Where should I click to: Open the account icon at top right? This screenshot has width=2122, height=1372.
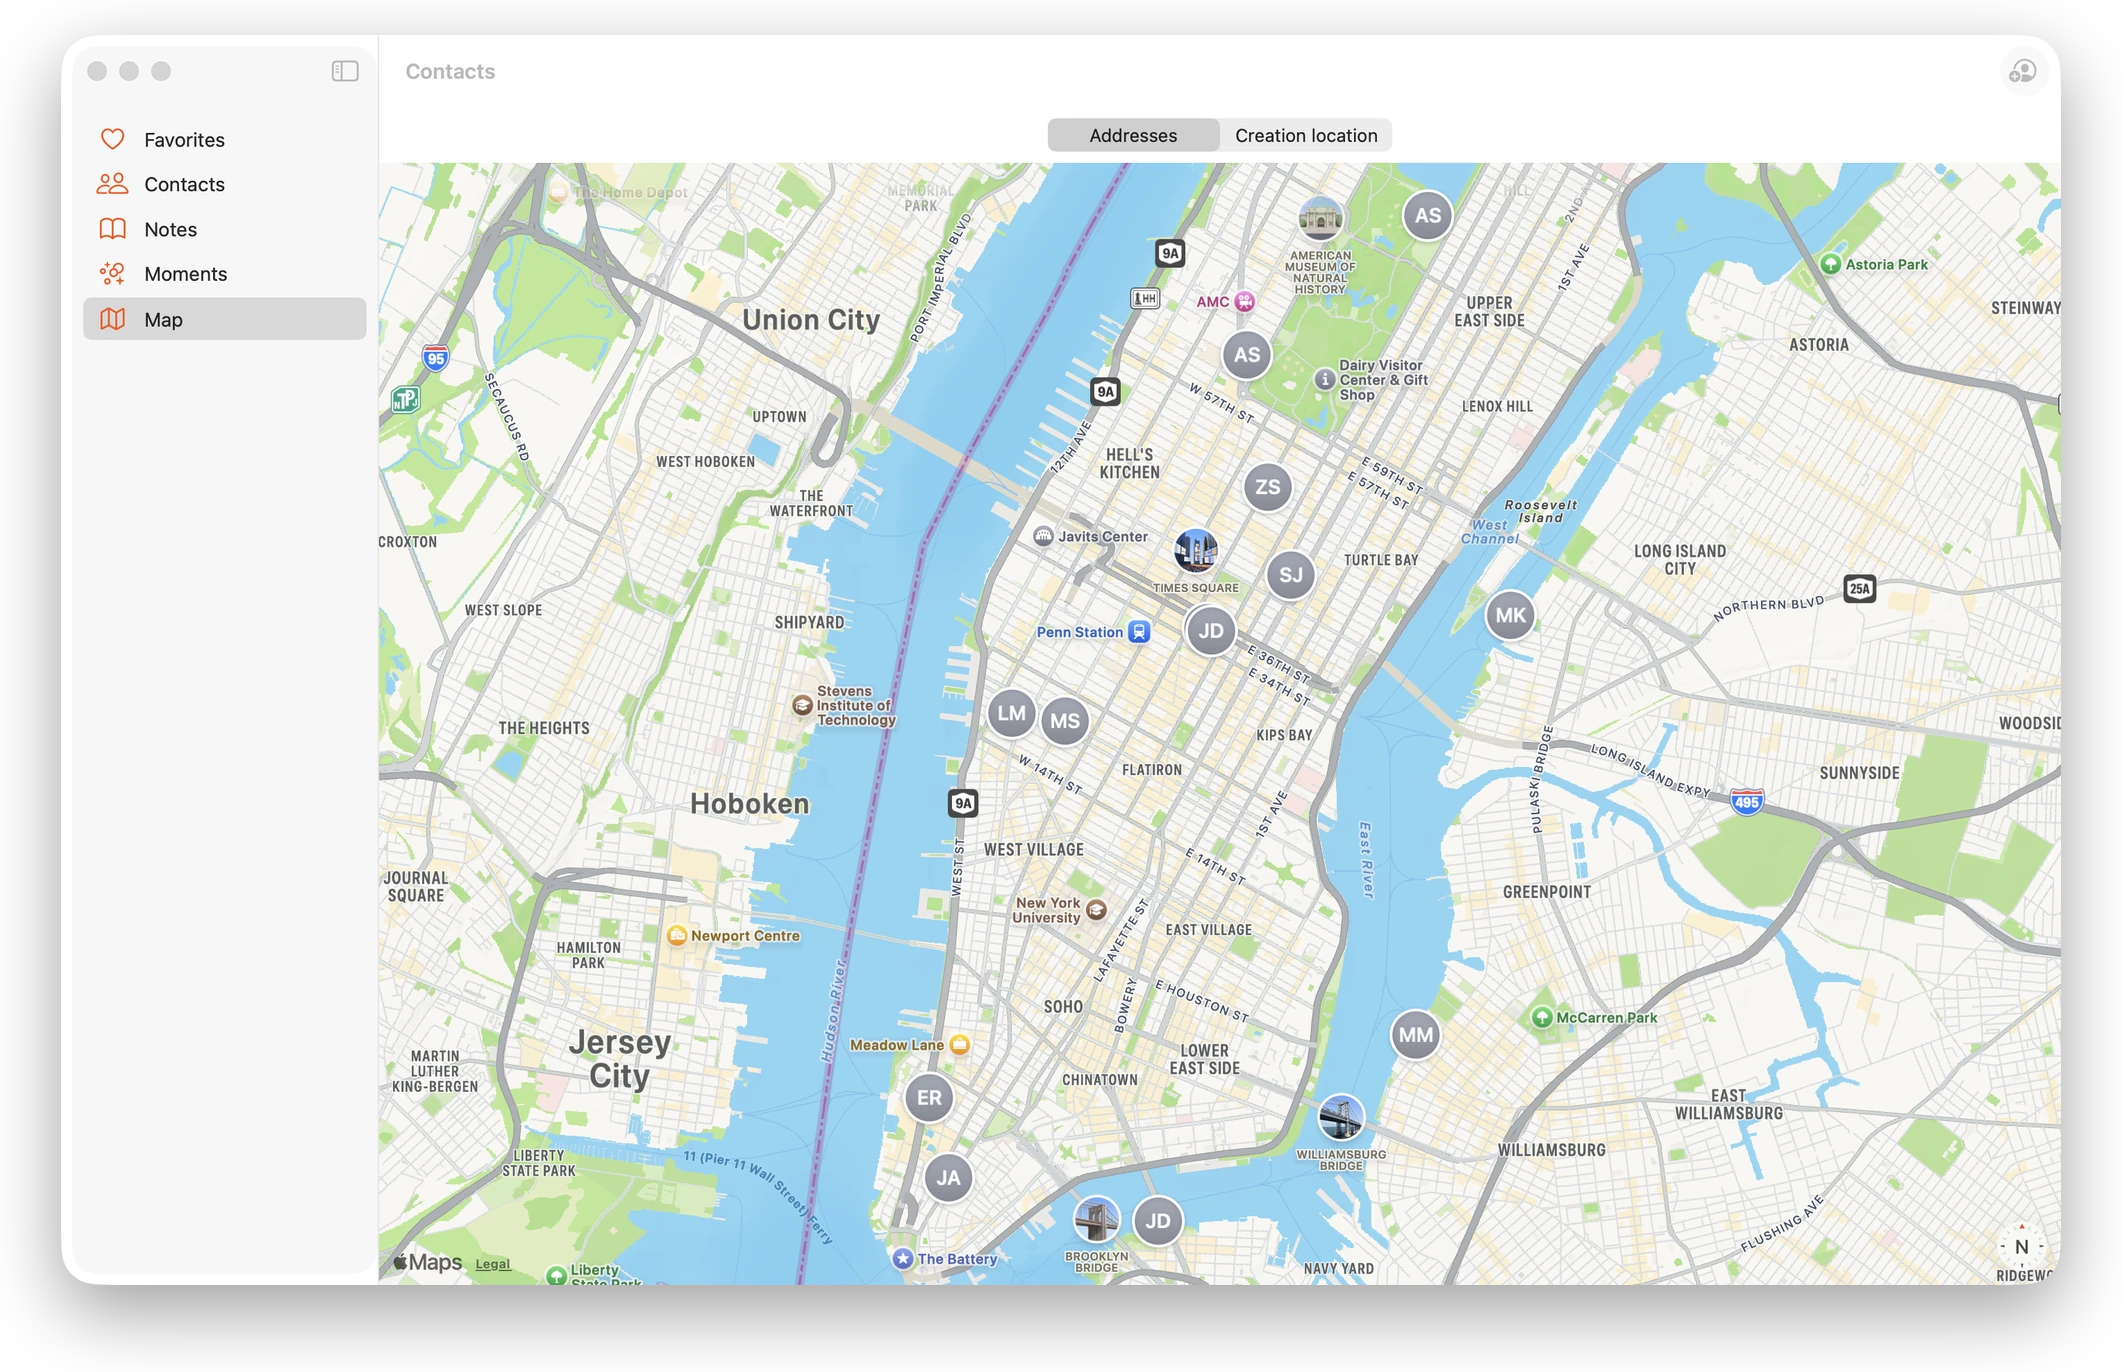point(2023,72)
